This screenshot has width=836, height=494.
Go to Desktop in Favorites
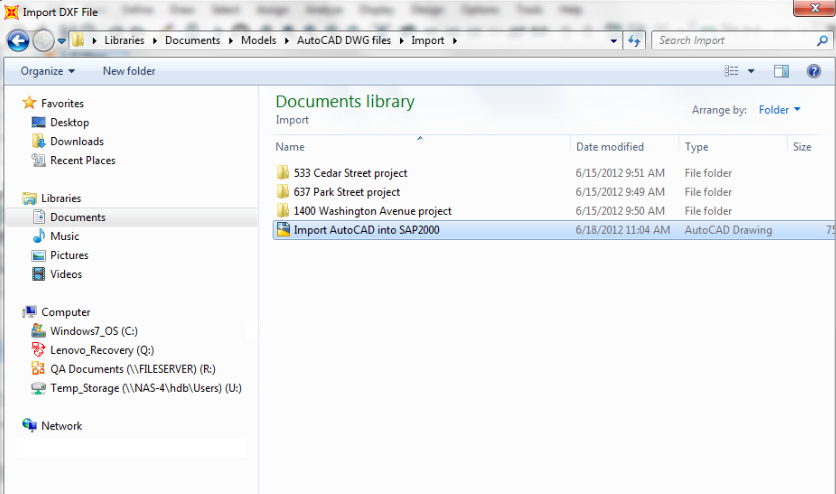69,123
